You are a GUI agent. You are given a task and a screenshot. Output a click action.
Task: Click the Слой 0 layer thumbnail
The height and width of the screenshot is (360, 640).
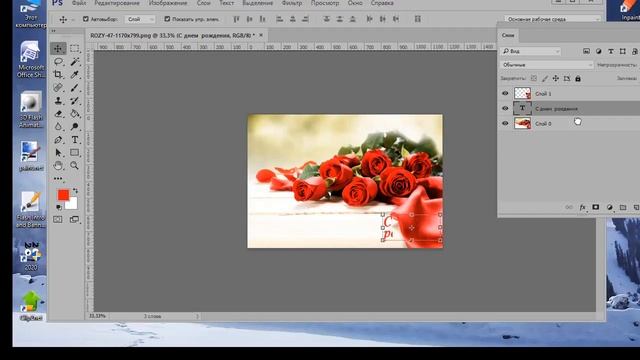(522, 123)
